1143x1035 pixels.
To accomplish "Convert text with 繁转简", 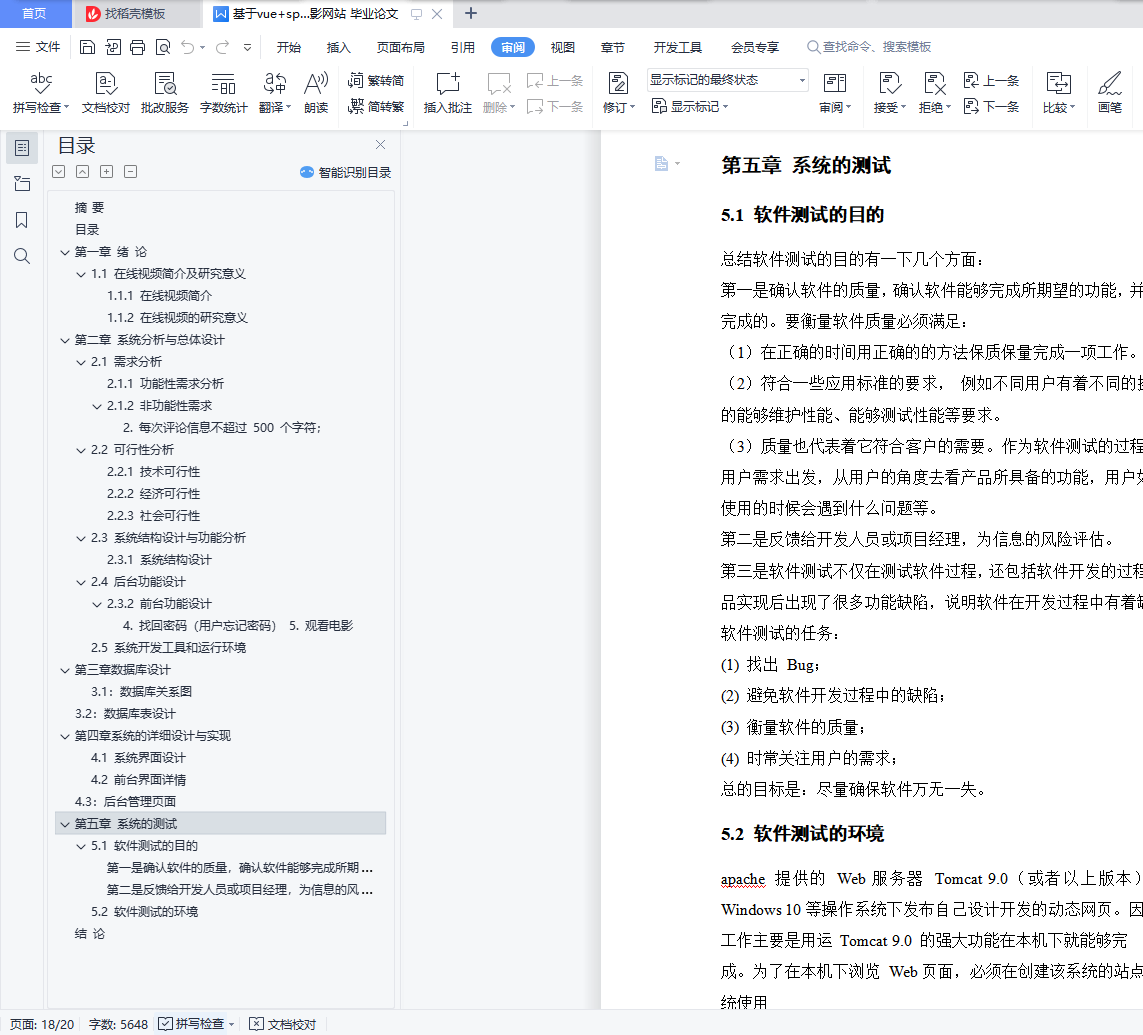I will pos(376,80).
